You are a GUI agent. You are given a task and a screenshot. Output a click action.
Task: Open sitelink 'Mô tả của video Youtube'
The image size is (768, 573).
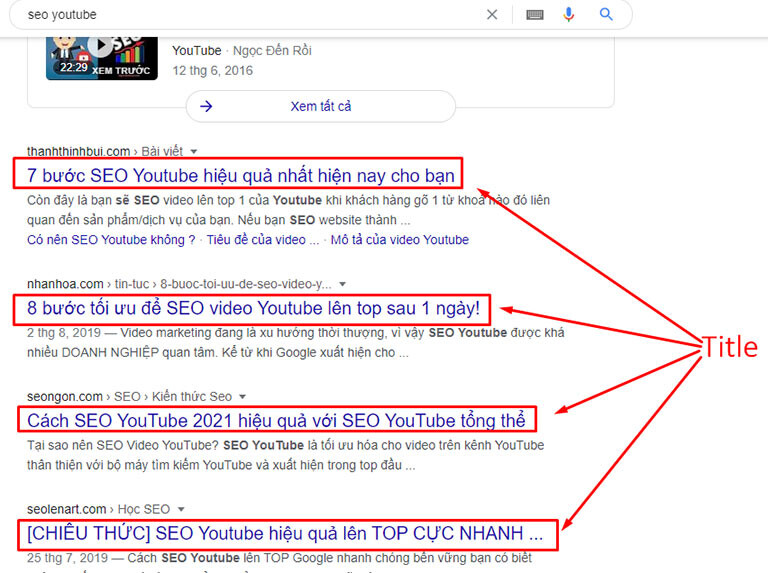click(400, 239)
